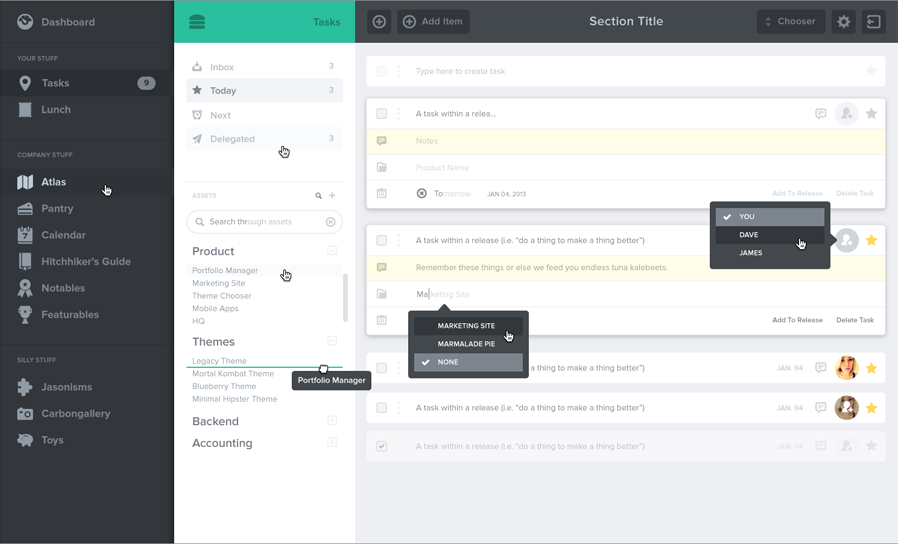Open the Chooser dropdown
Viewport: 898px width, 544px height.
coord(791,22)
